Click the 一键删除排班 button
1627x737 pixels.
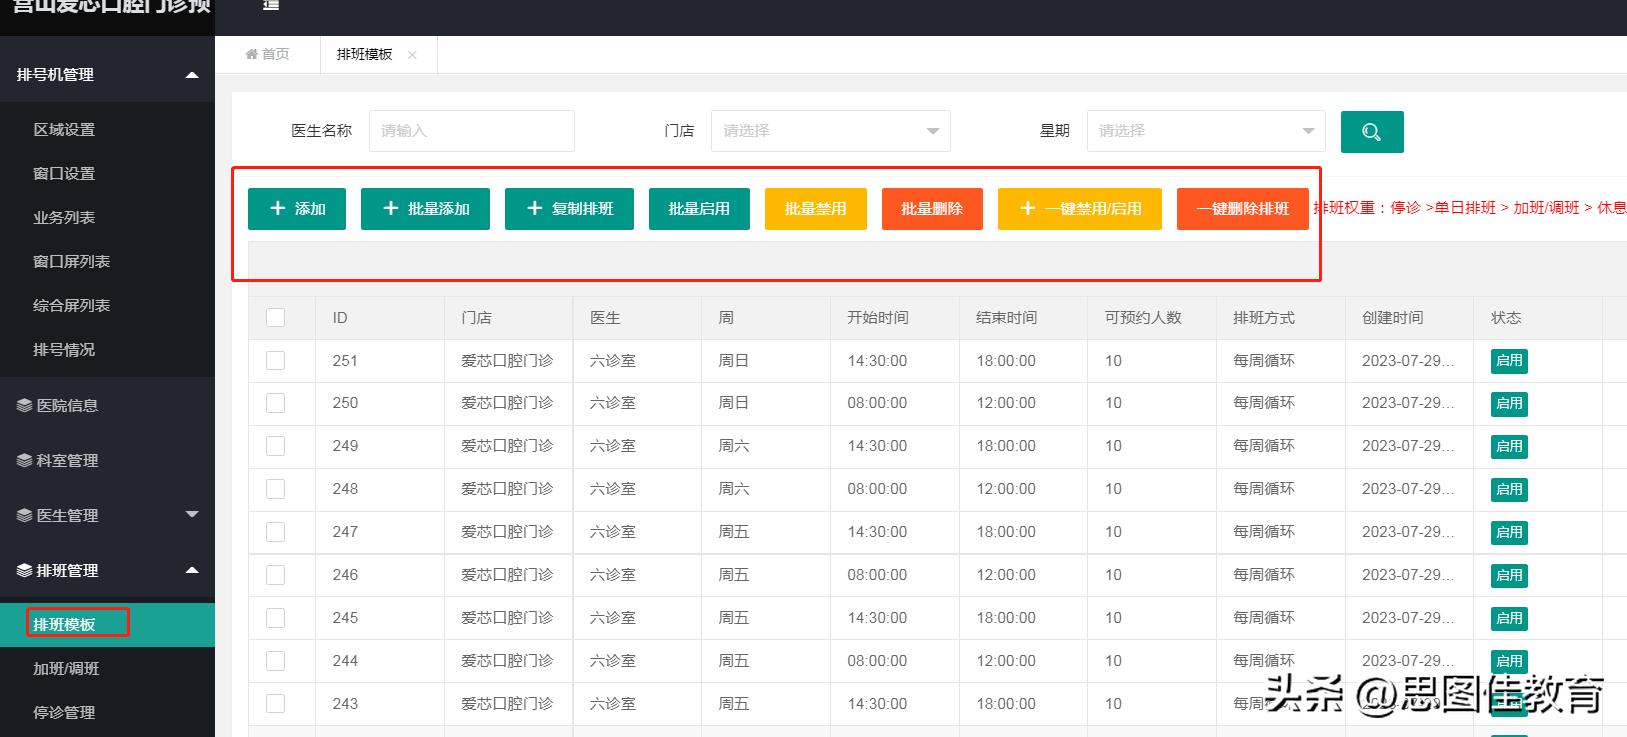tap(1243, 209)
